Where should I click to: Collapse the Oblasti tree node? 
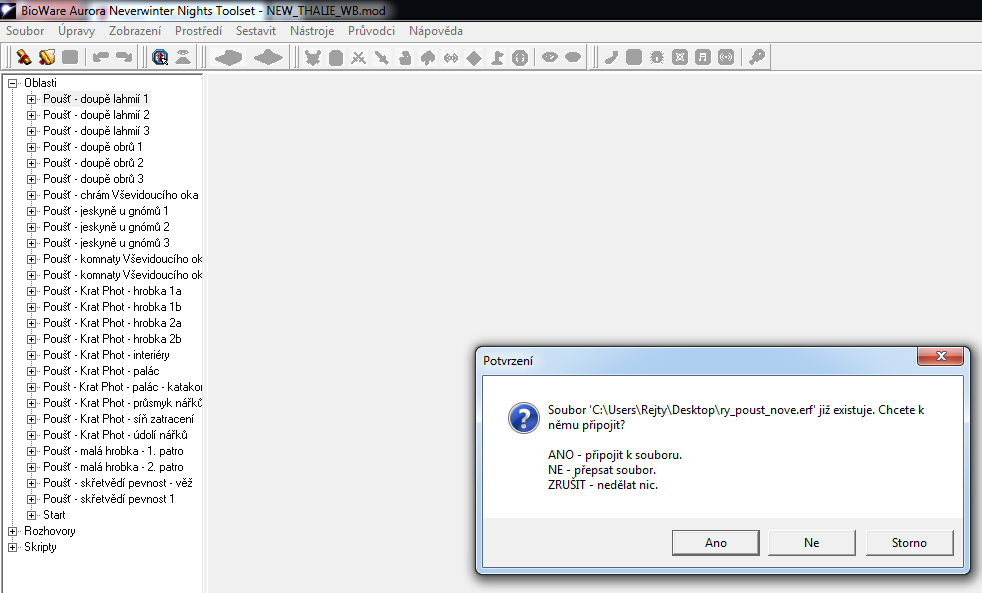pos(13,83)
